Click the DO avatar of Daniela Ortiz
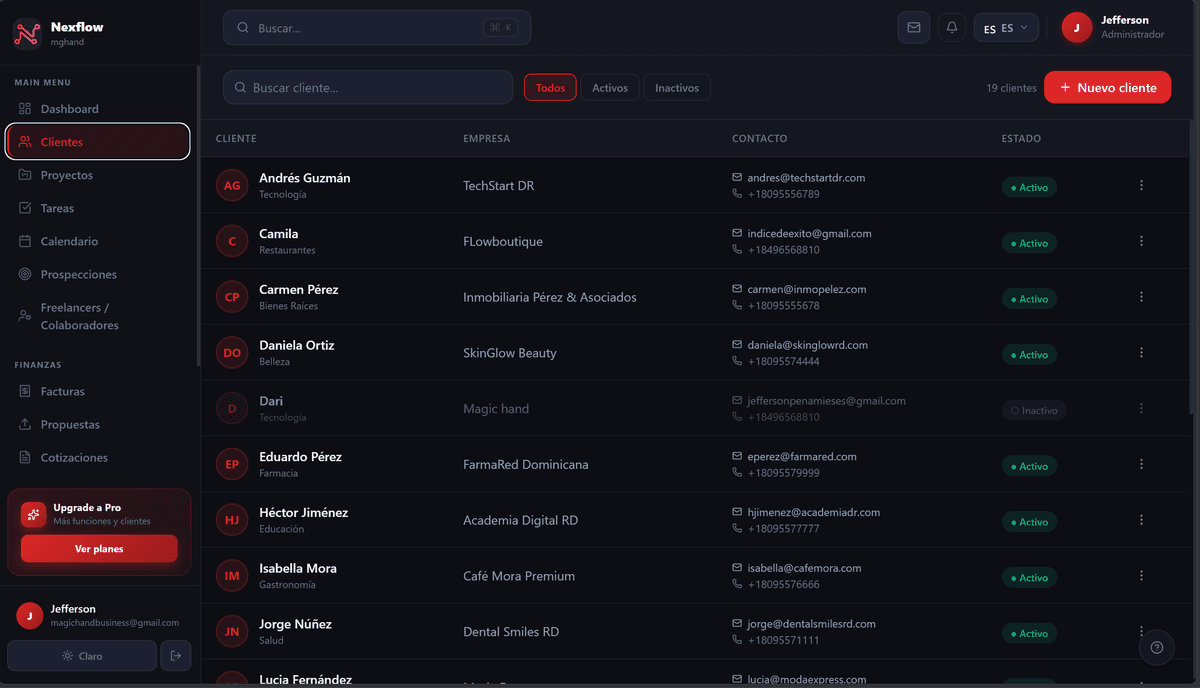The height and width of the screenshot is (688, 1200). [232, 353]
